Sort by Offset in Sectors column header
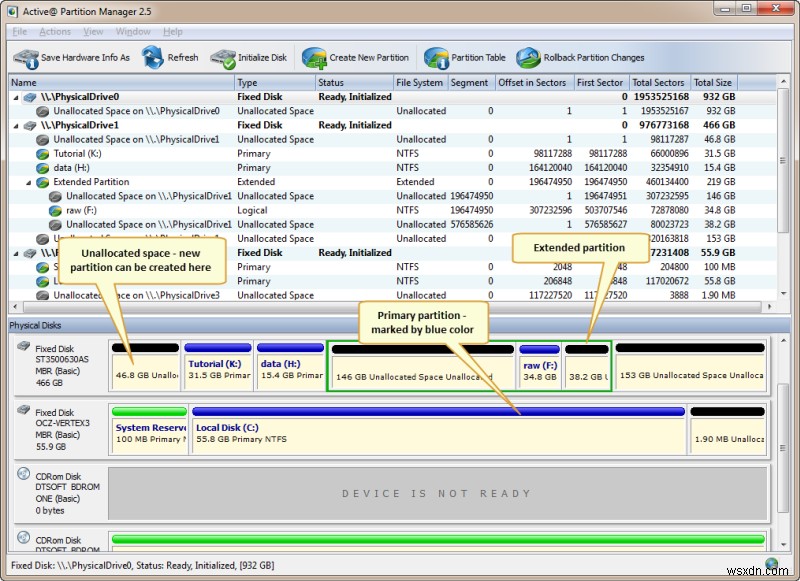Screen dimensions: 800x581 [x=535, y=83]
